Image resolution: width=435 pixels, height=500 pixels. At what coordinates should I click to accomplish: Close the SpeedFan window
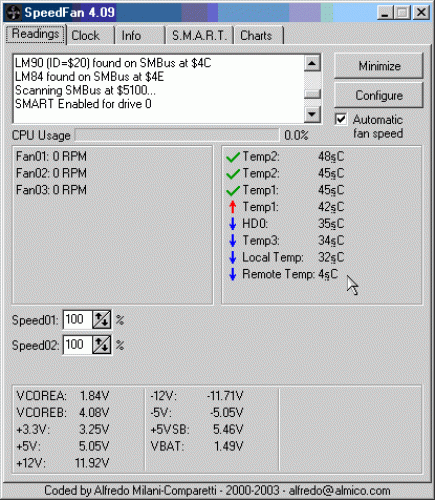[x=421, y=13]
